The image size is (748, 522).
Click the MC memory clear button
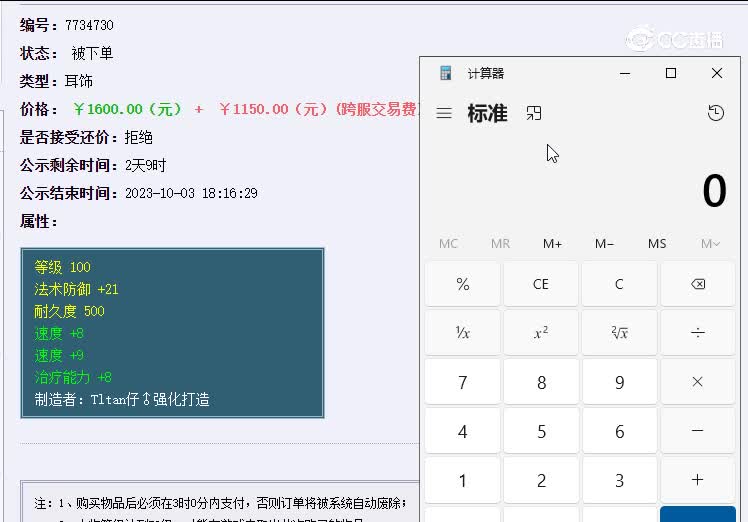(x=448, y=244)
